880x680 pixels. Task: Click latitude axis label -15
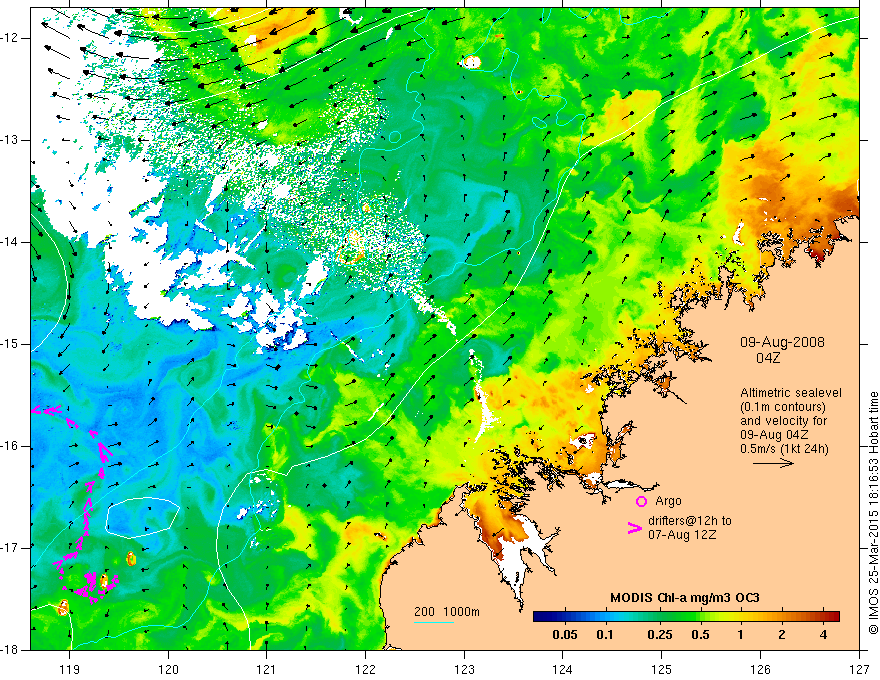[11, 344]
